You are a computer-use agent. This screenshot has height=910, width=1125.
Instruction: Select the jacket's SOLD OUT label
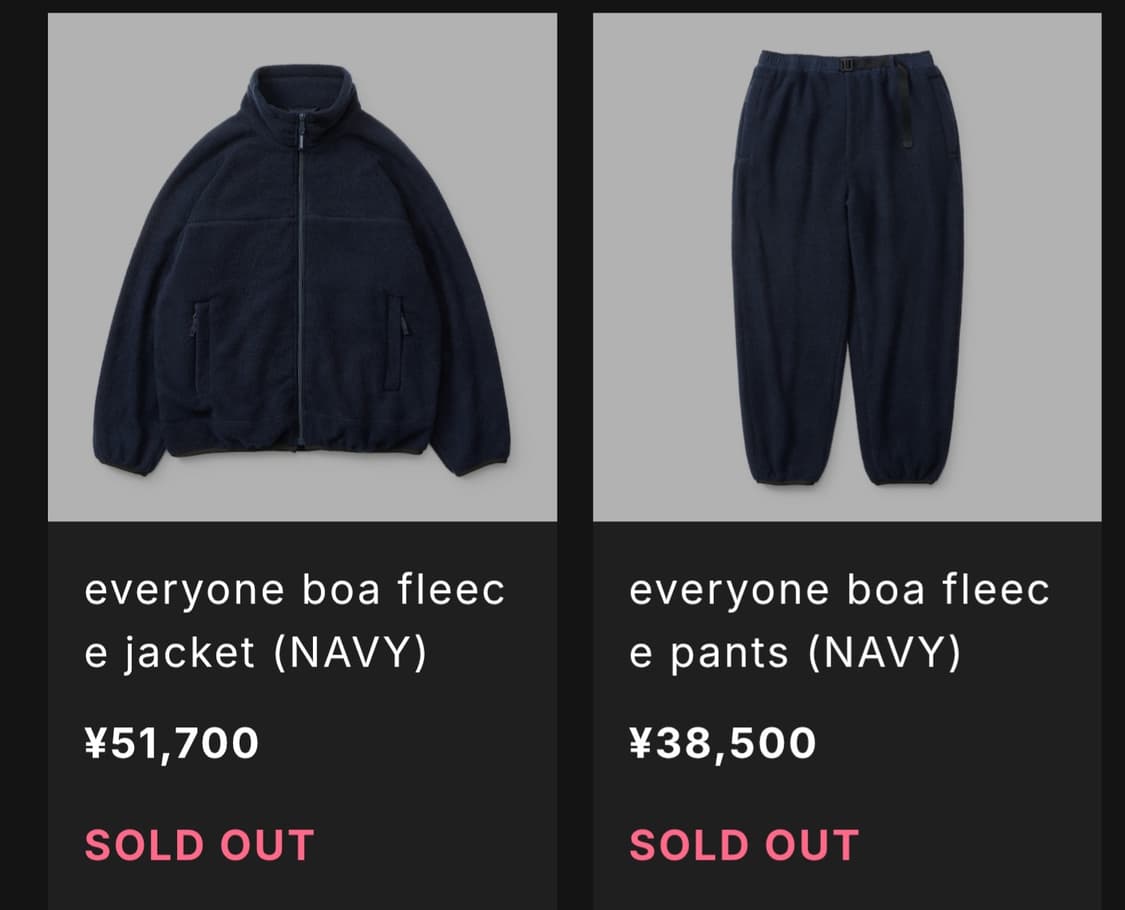[200, 845]
